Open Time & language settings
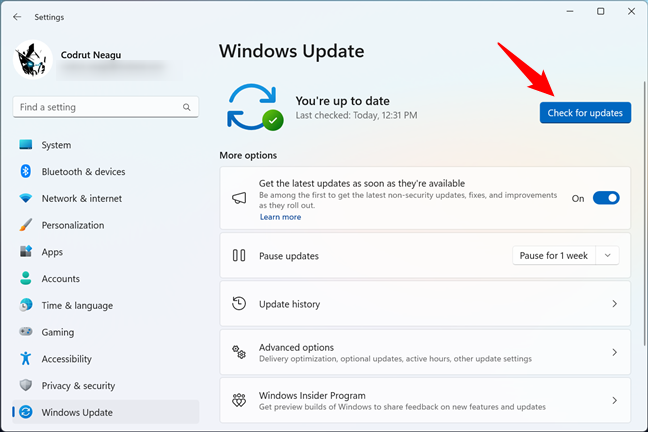 [x=77, y=306]
